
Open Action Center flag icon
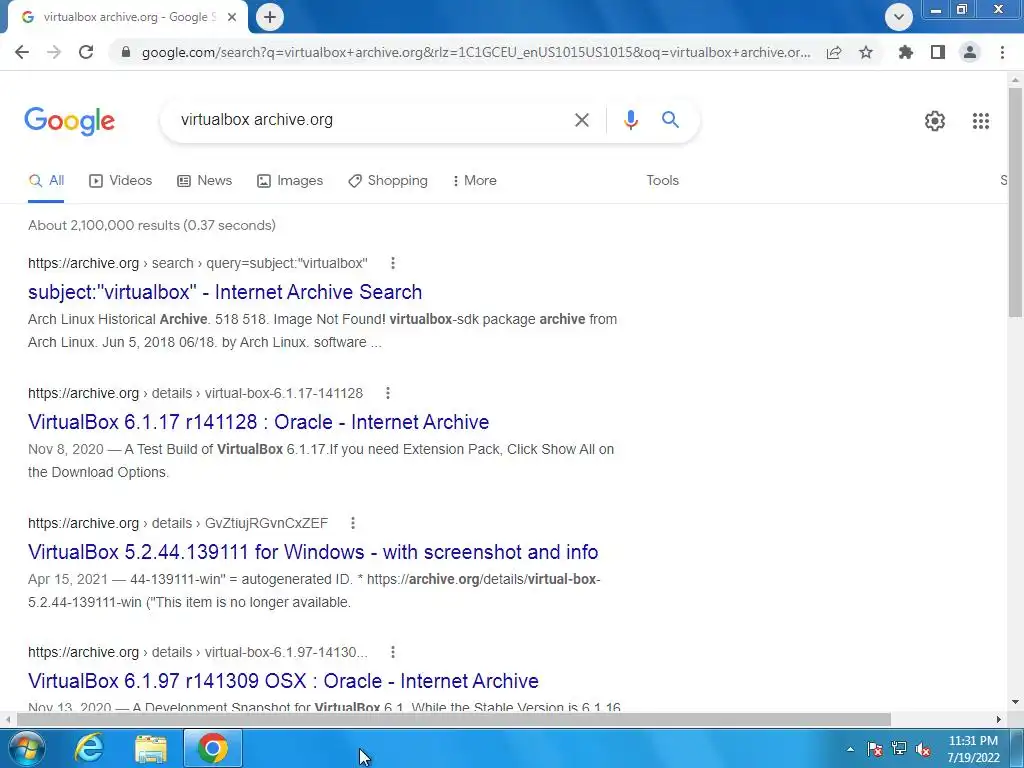[x=874, y=749]
